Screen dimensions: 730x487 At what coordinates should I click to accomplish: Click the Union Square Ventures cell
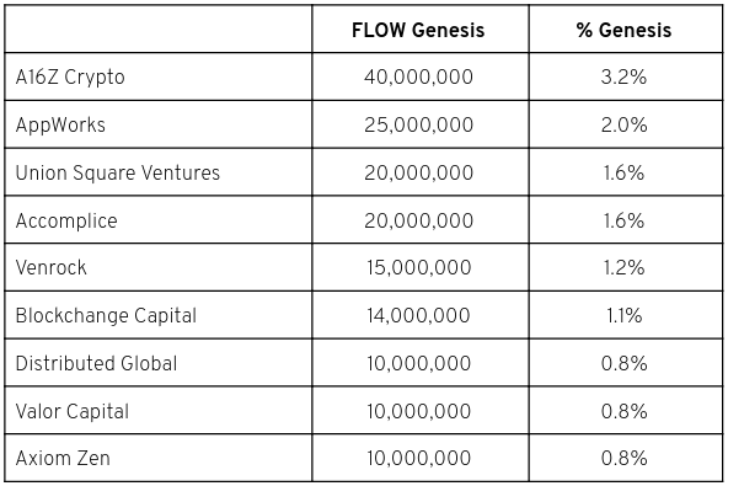coord(118,174)
